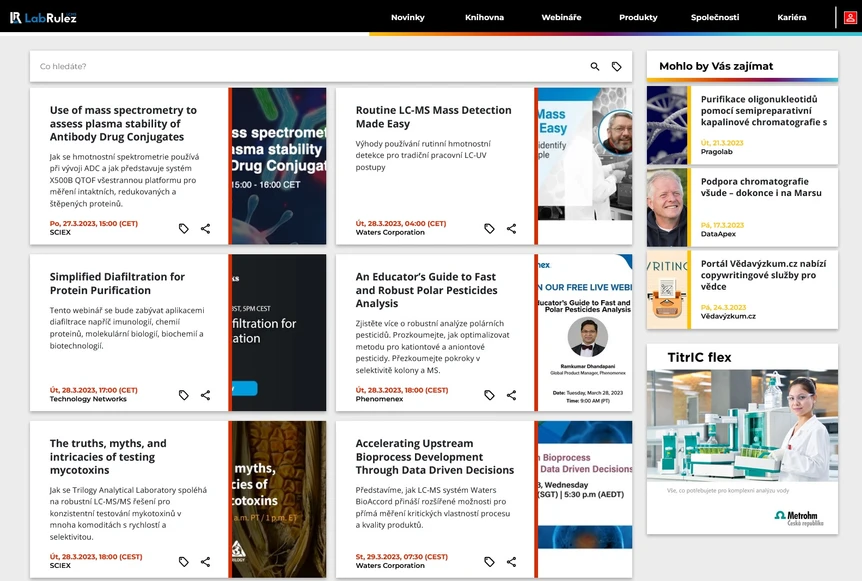Click tag icon on the Polar Pesticides card
The image size is (862, 581).
pyautogui.click(x=489, y=395)
